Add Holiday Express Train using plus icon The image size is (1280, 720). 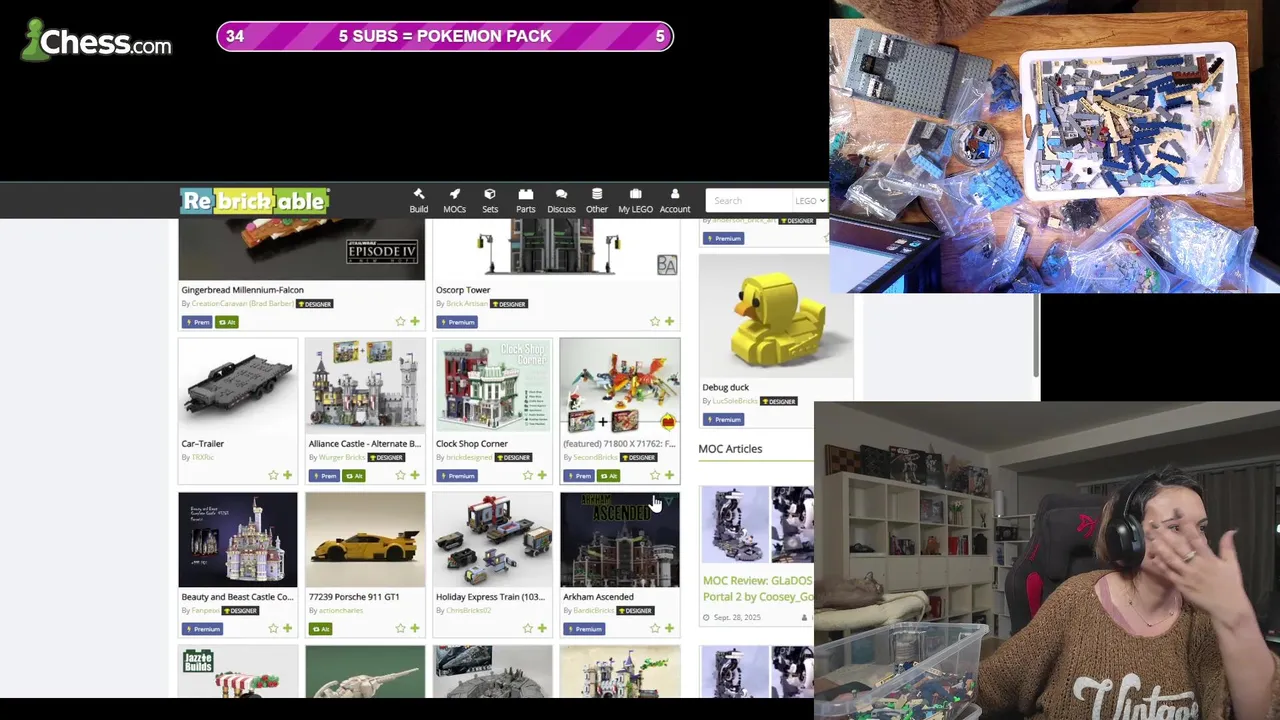[x=542, y=629]
